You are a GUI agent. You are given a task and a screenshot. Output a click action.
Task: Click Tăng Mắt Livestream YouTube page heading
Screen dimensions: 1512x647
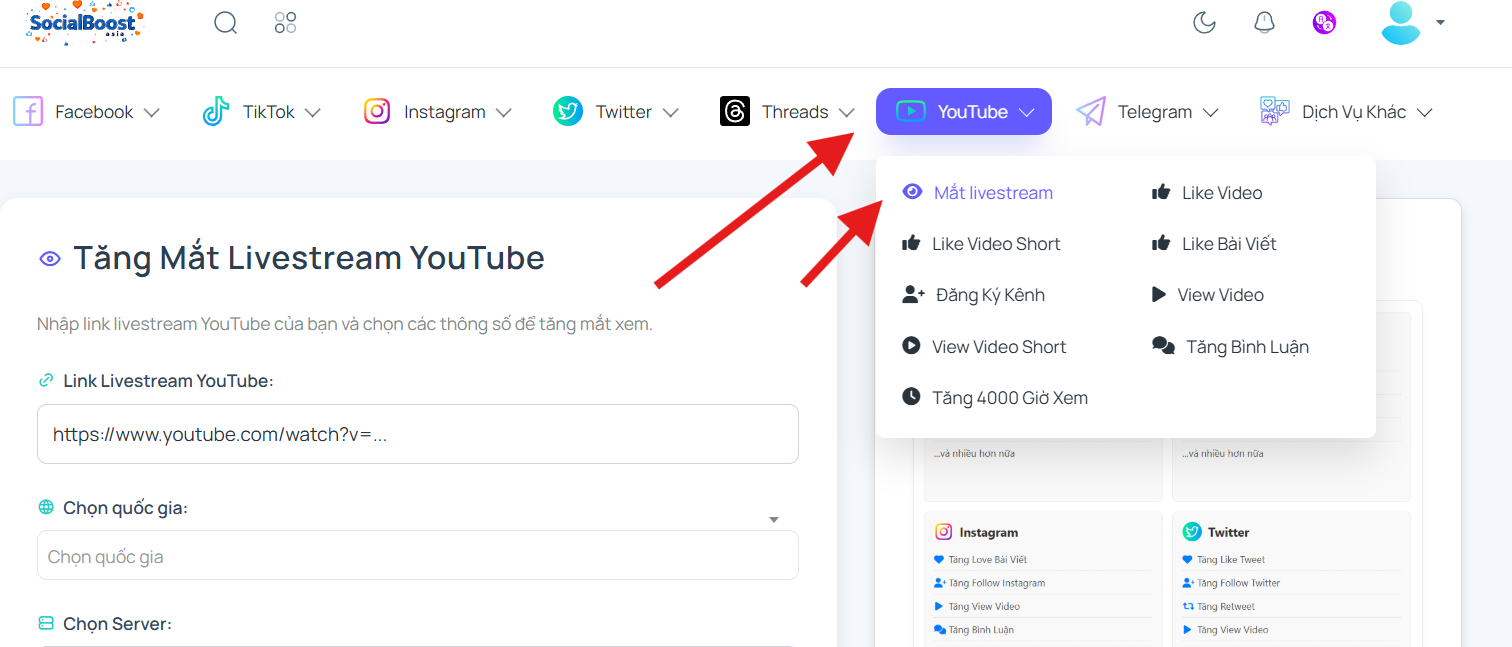click(x=309, y=258)
